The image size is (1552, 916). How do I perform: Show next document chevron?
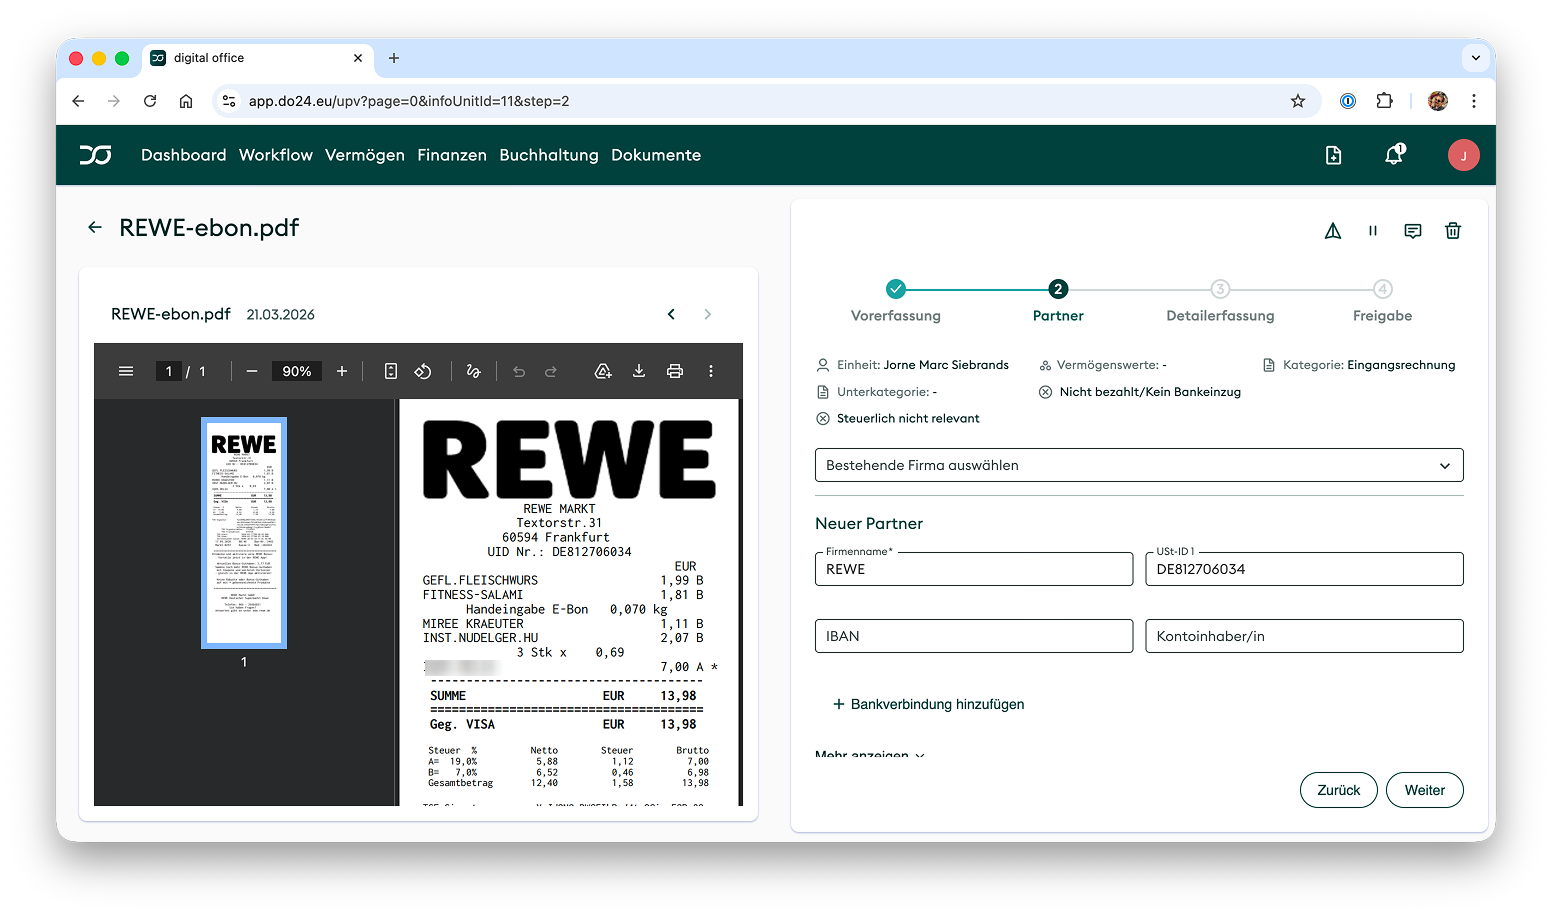click(707, 314)
